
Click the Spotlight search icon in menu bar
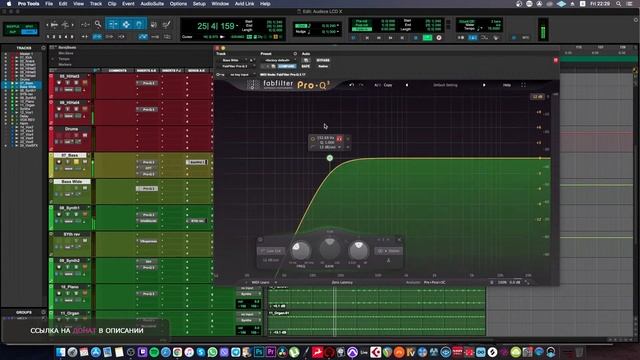618,4
